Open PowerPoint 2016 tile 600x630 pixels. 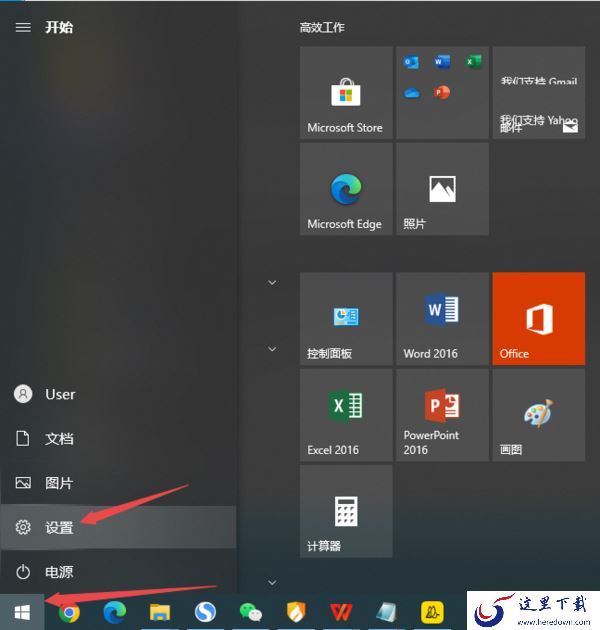pyautogui.click(x=442, y=415)
